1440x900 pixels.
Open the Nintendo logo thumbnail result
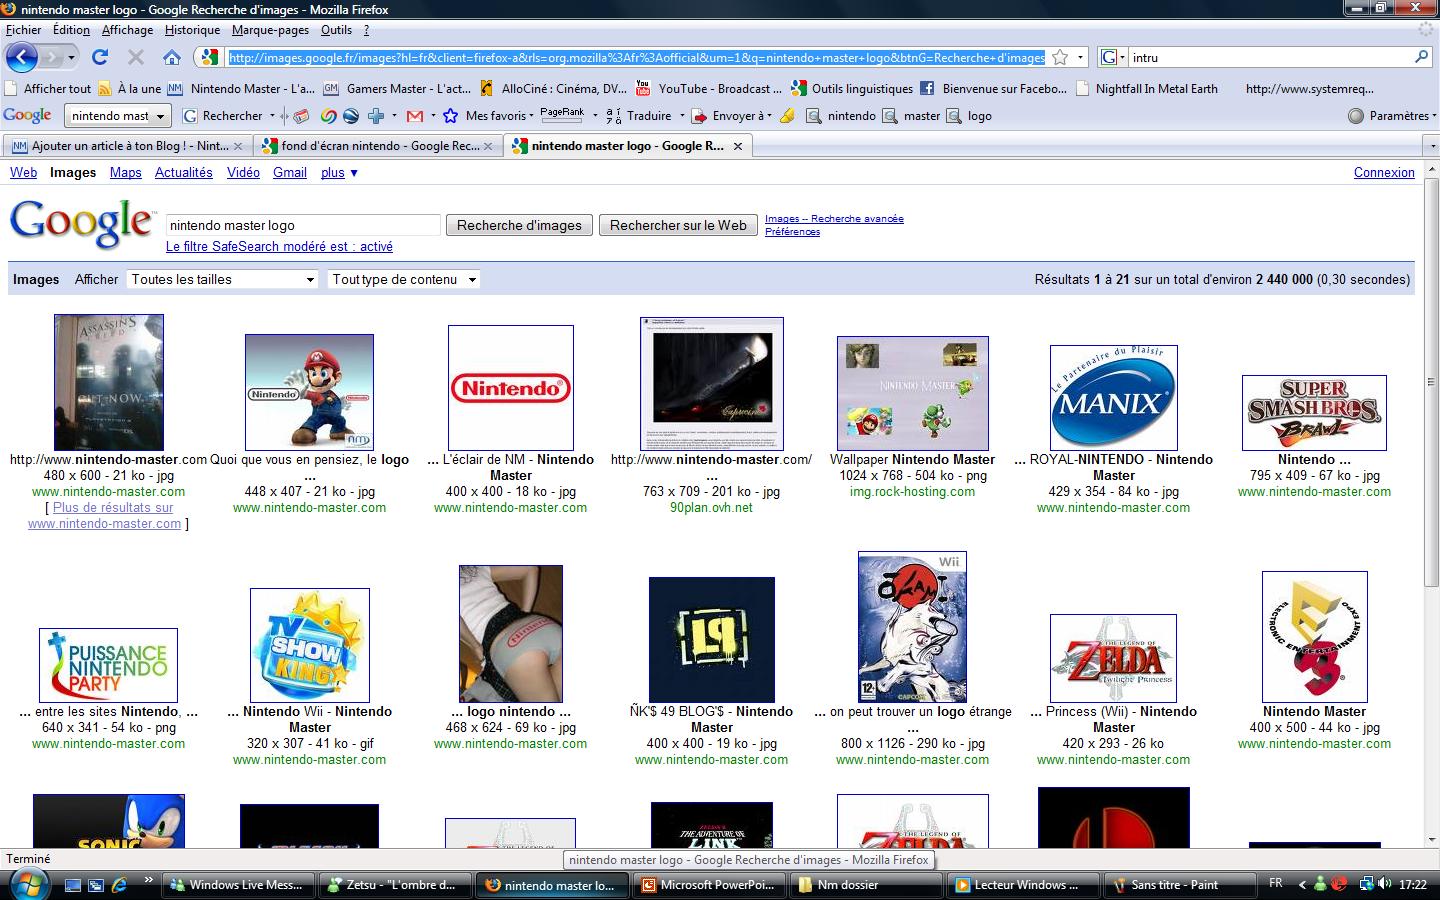[x=511, y=388]
